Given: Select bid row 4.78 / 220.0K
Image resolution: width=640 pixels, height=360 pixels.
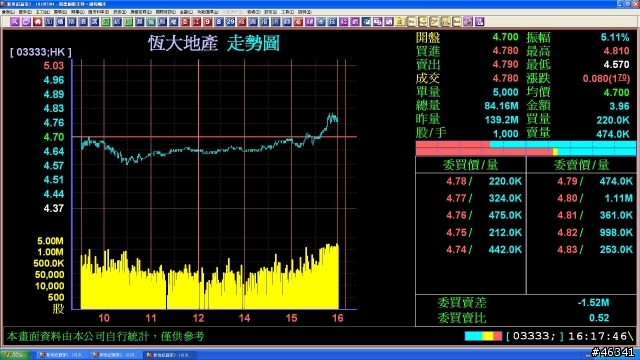Looking at the screenshot, I should [x=484, y=181].
